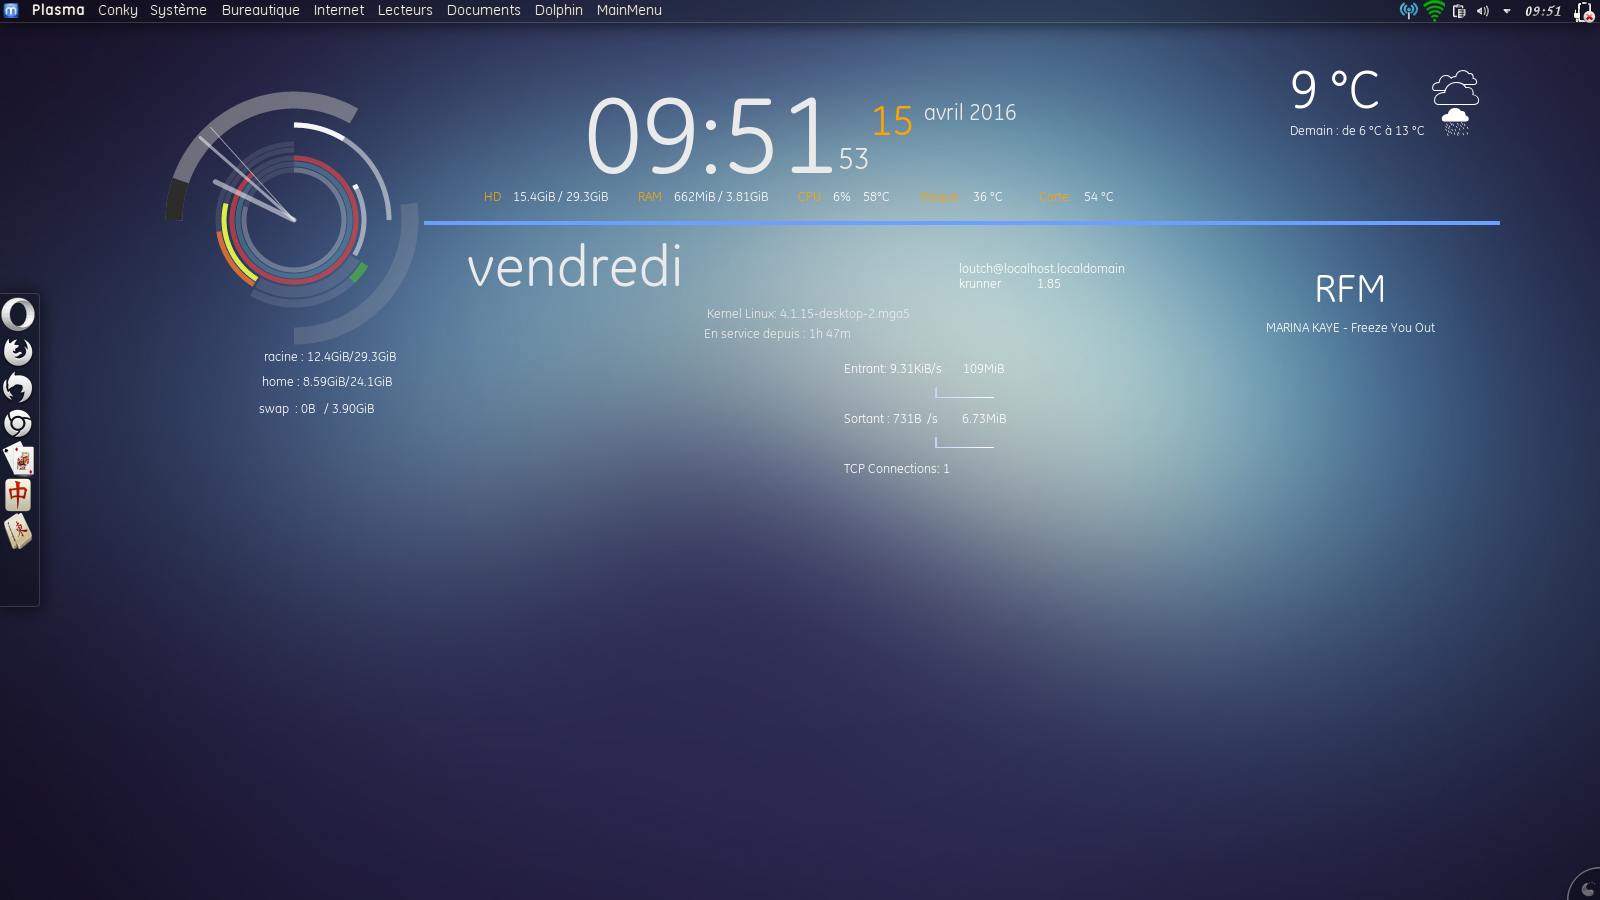Click the circular ring clock gauge
Image resolution: width=1600 pixels, height=900 pixels.
click(x=293, y=218)
